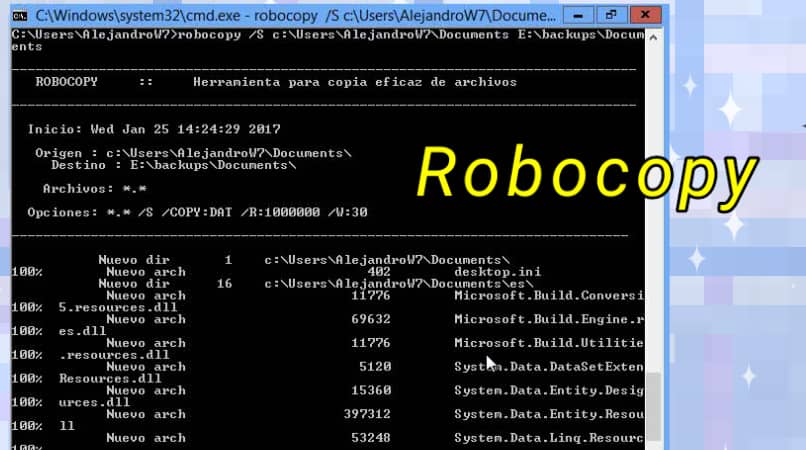Click the cmd.exe window title text
This screenshot has width=806, height=450.
point(296,16)
